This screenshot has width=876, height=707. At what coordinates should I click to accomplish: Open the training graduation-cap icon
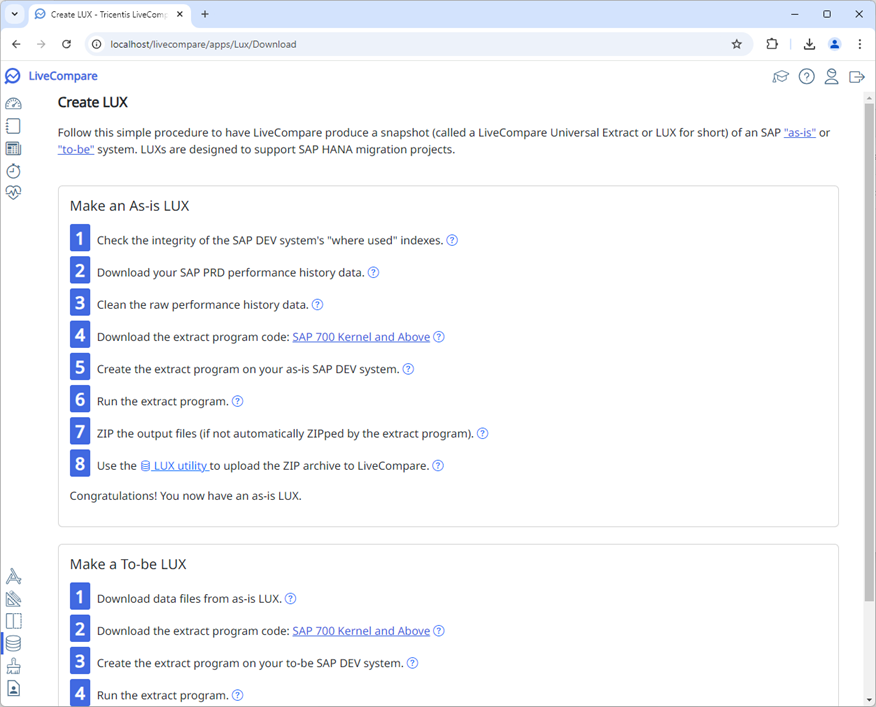(781, 76)
